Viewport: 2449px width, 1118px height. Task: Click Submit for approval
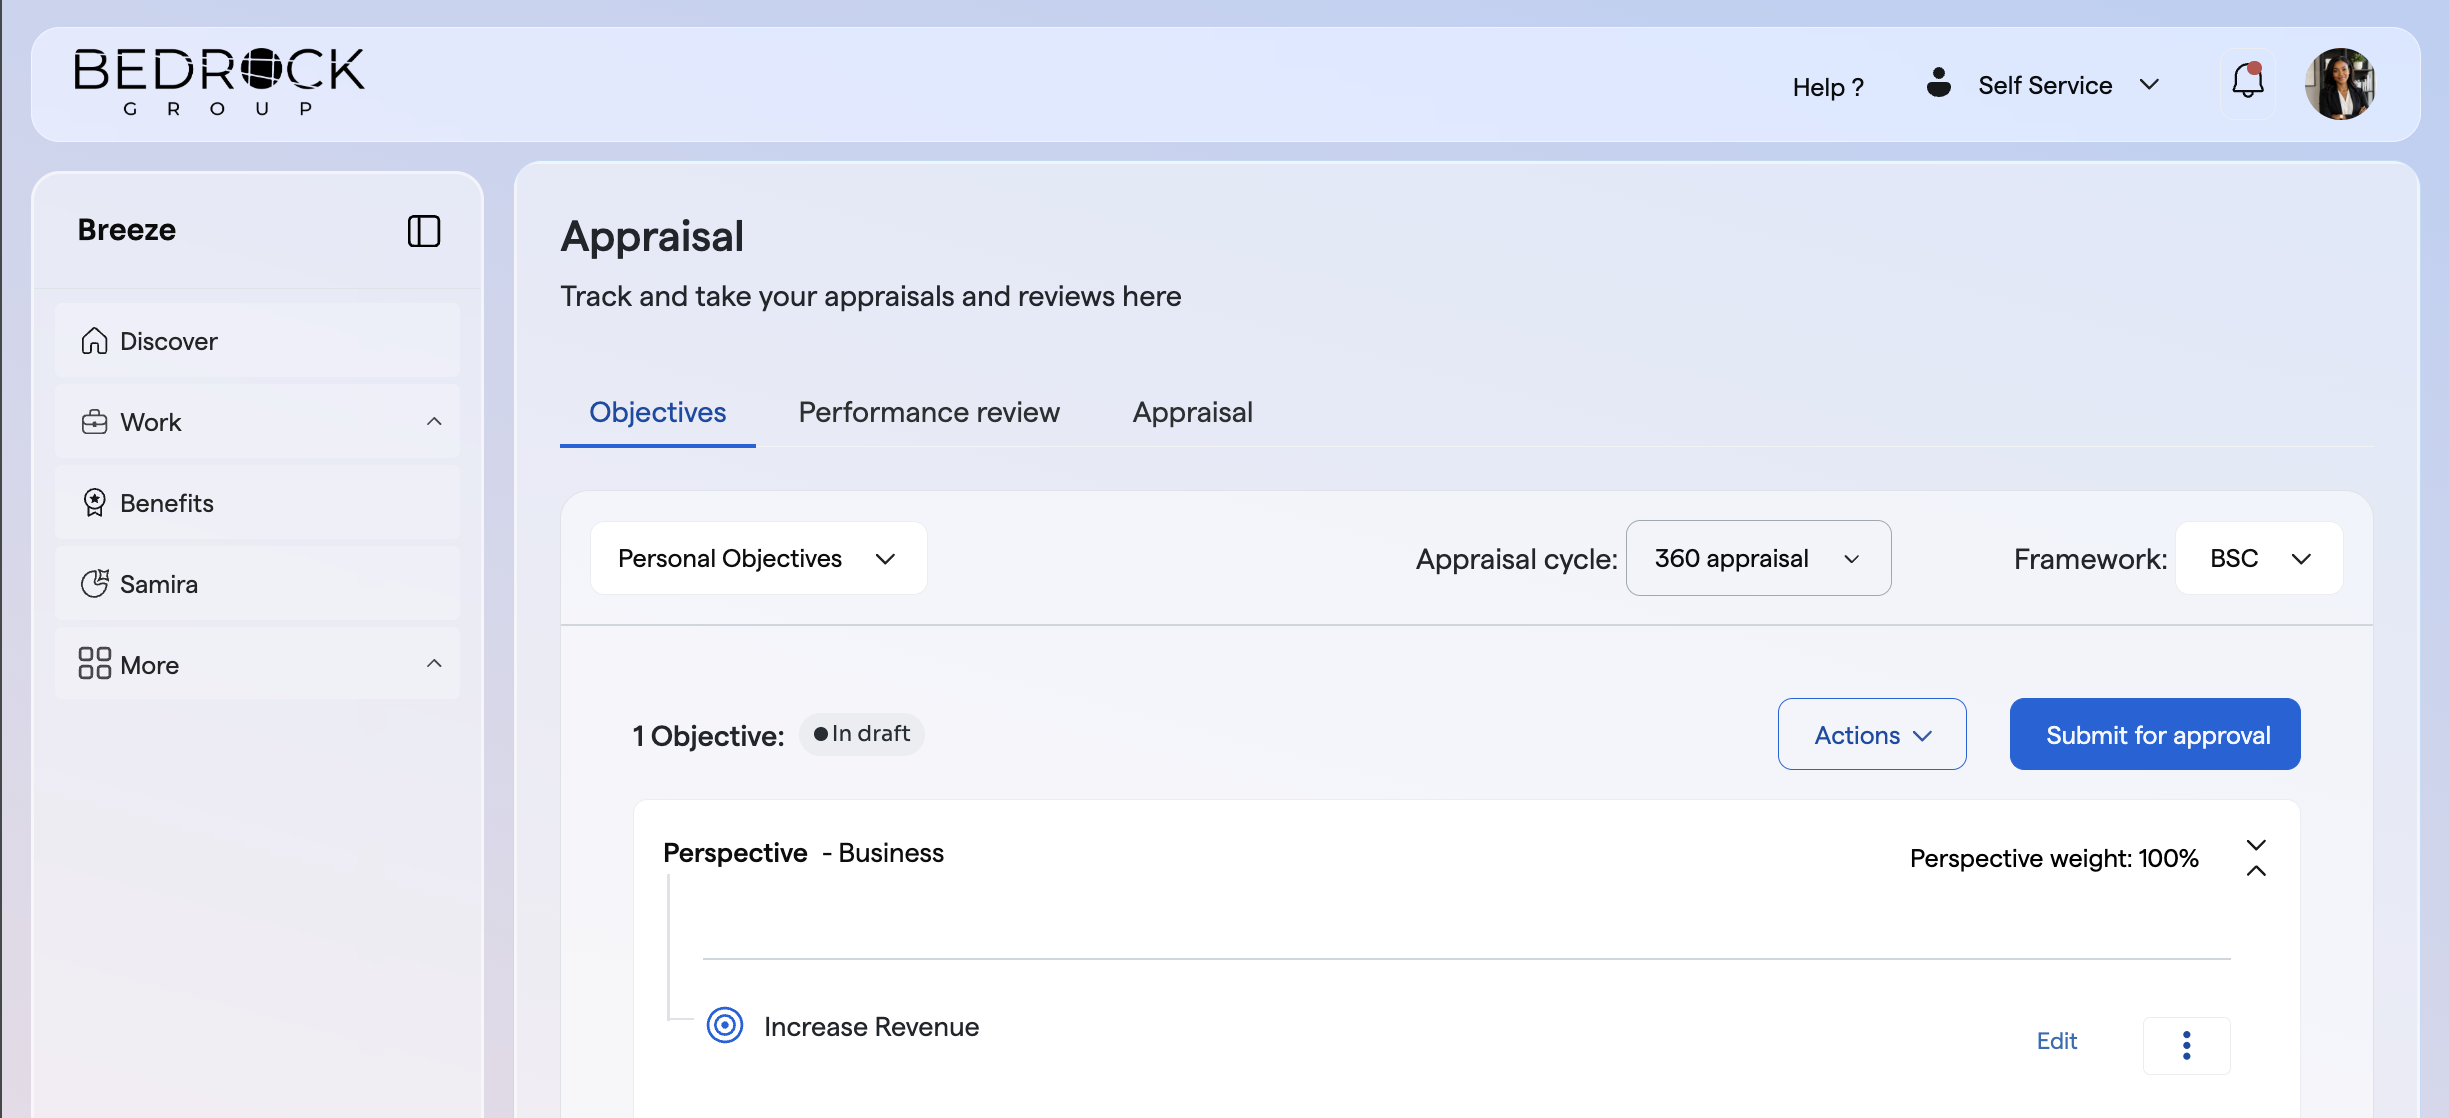2155,734
